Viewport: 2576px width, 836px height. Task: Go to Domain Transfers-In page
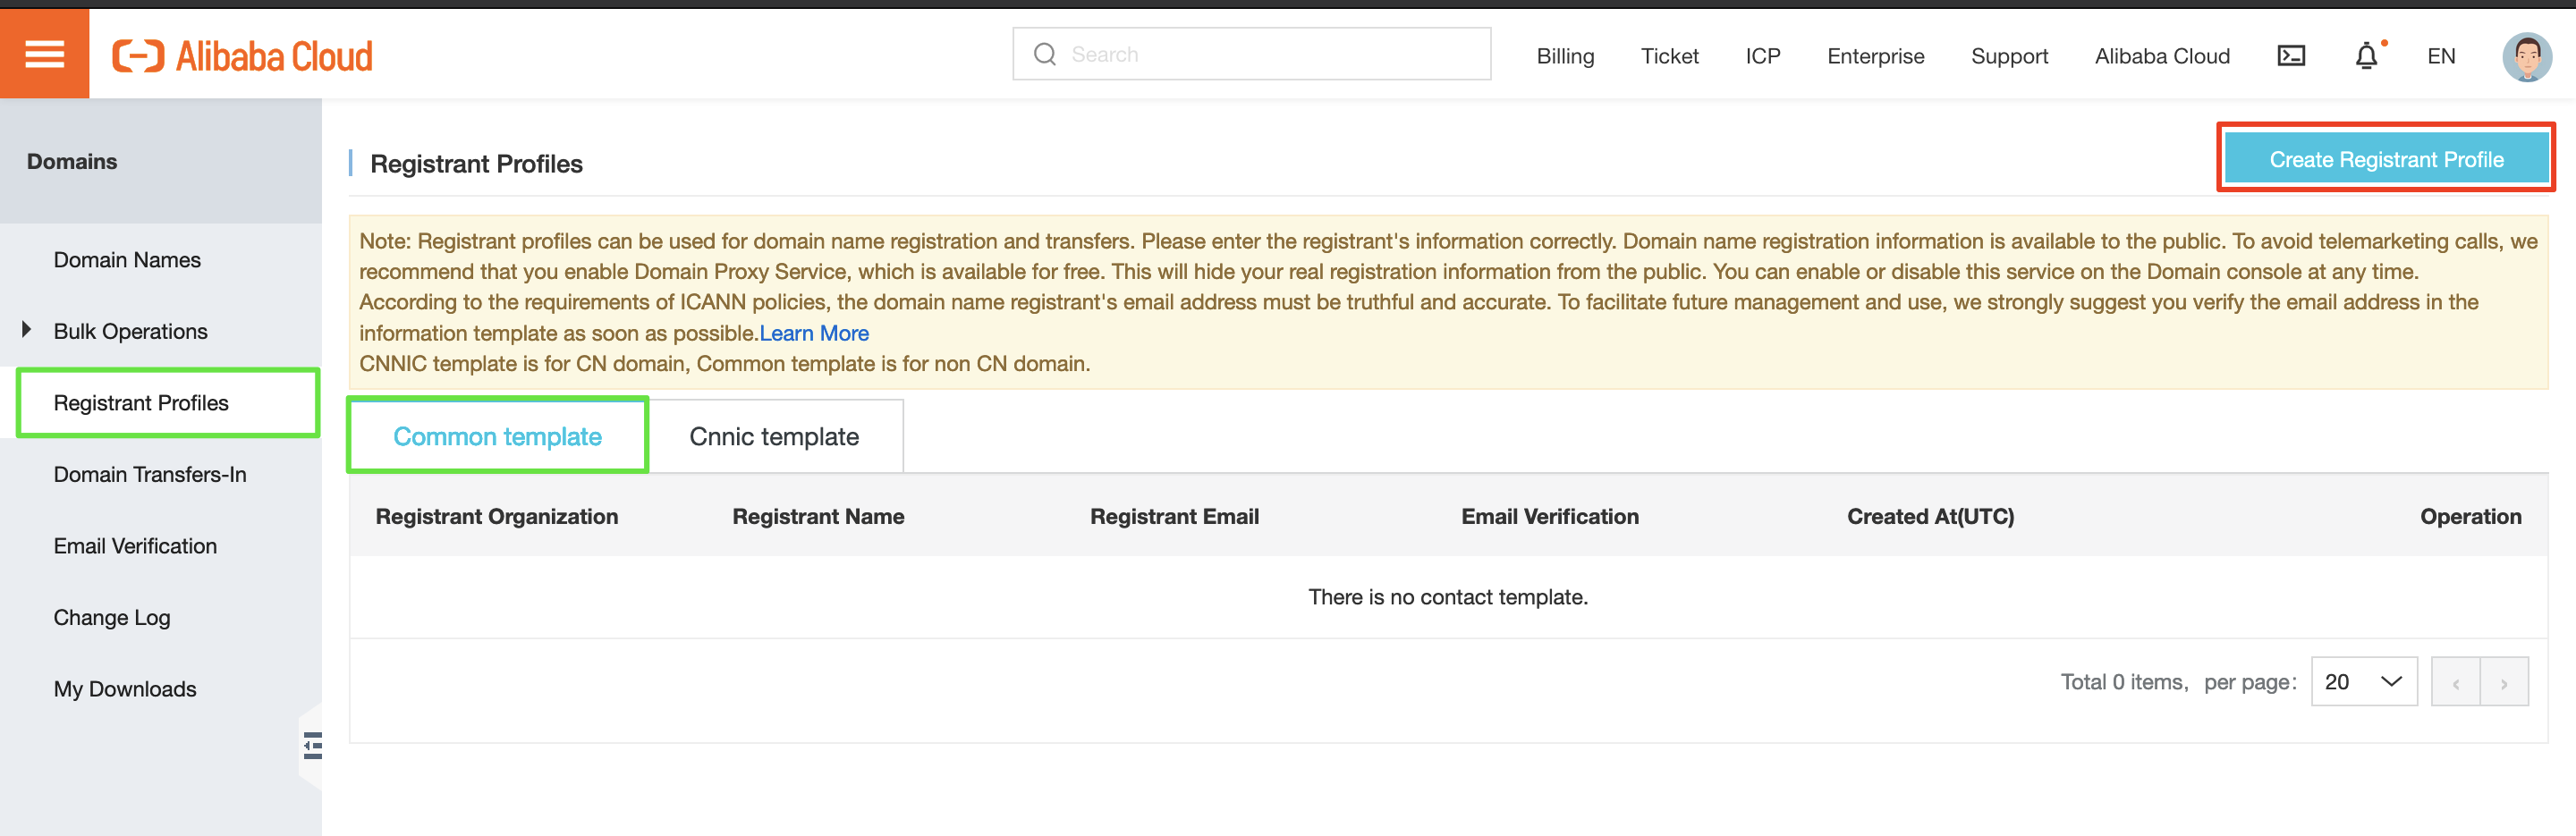pyautogui.click(x=150, y=474)
